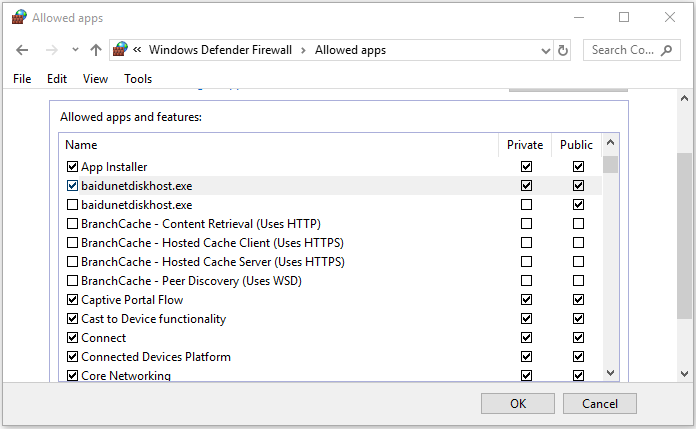The height and width of the screenshot is (429, 696).
Task: Click the apps list scrollbar thumb
Action: [610, 164]
